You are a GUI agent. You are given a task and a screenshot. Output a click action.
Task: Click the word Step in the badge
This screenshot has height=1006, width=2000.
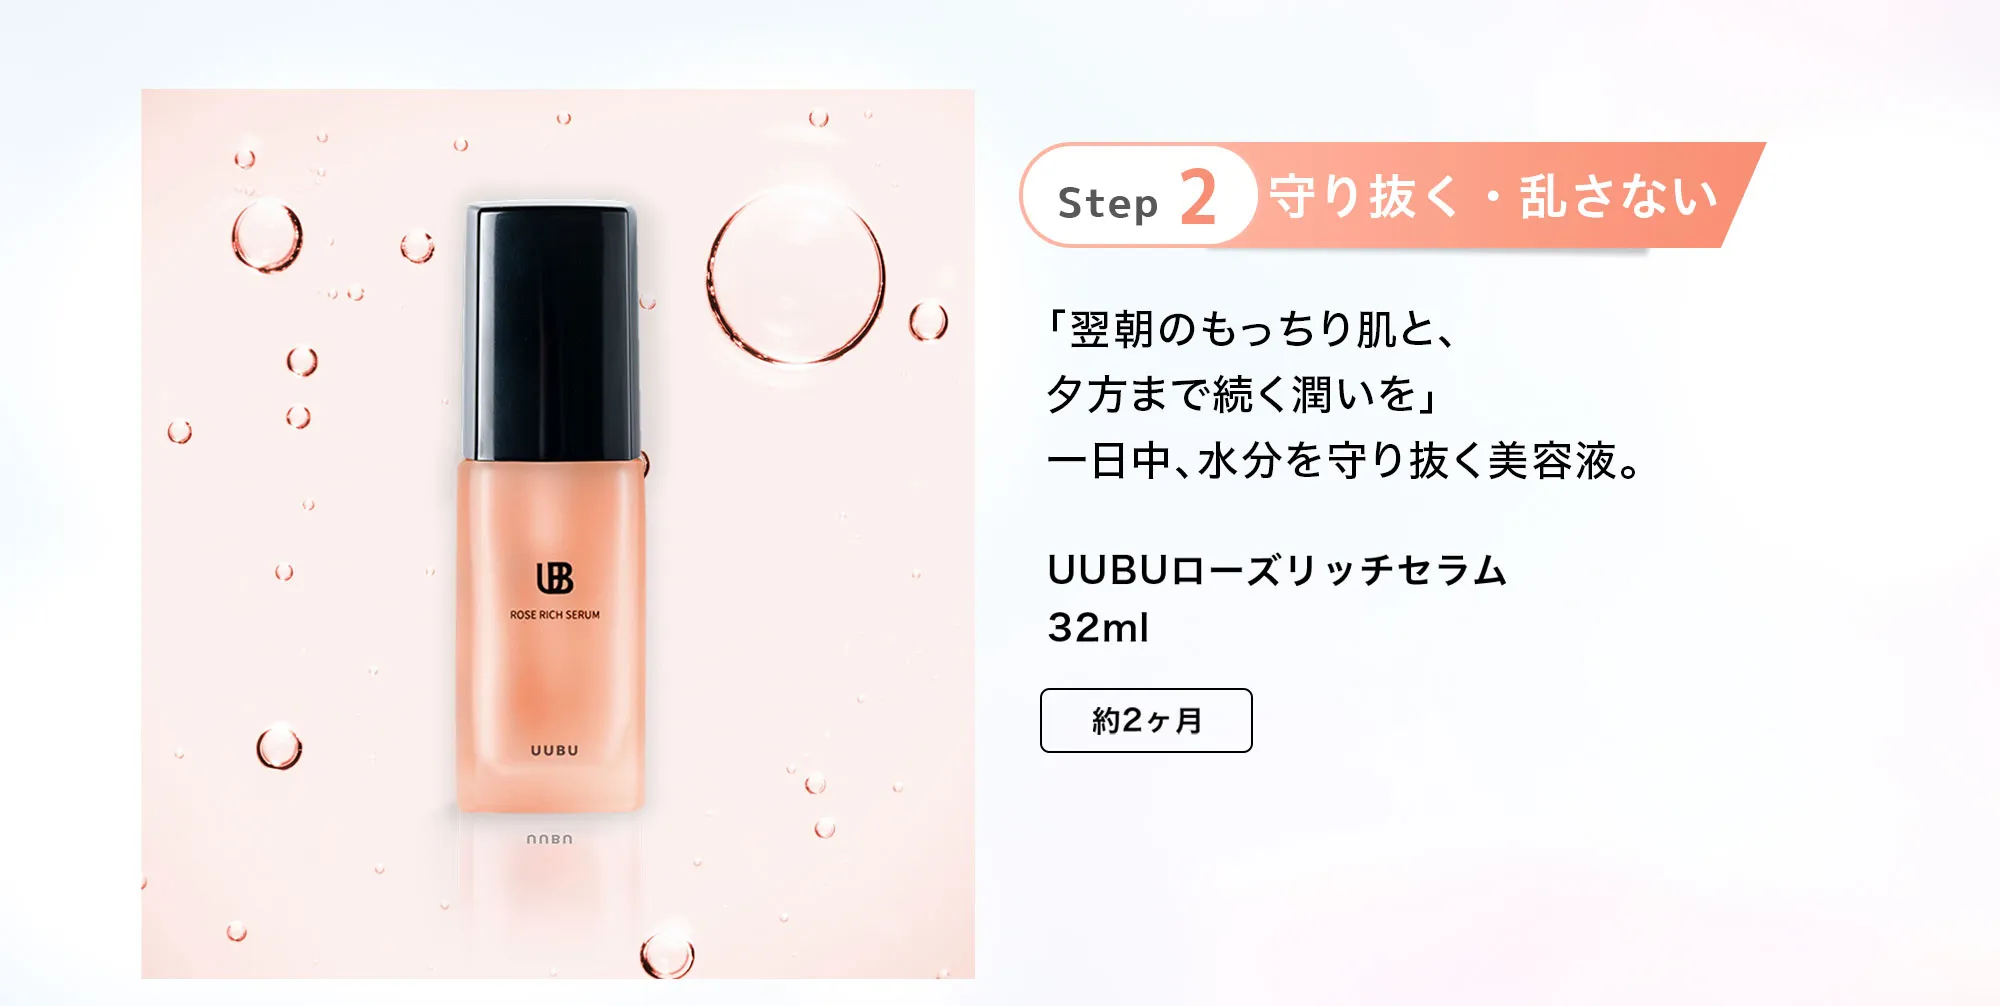1107,203
